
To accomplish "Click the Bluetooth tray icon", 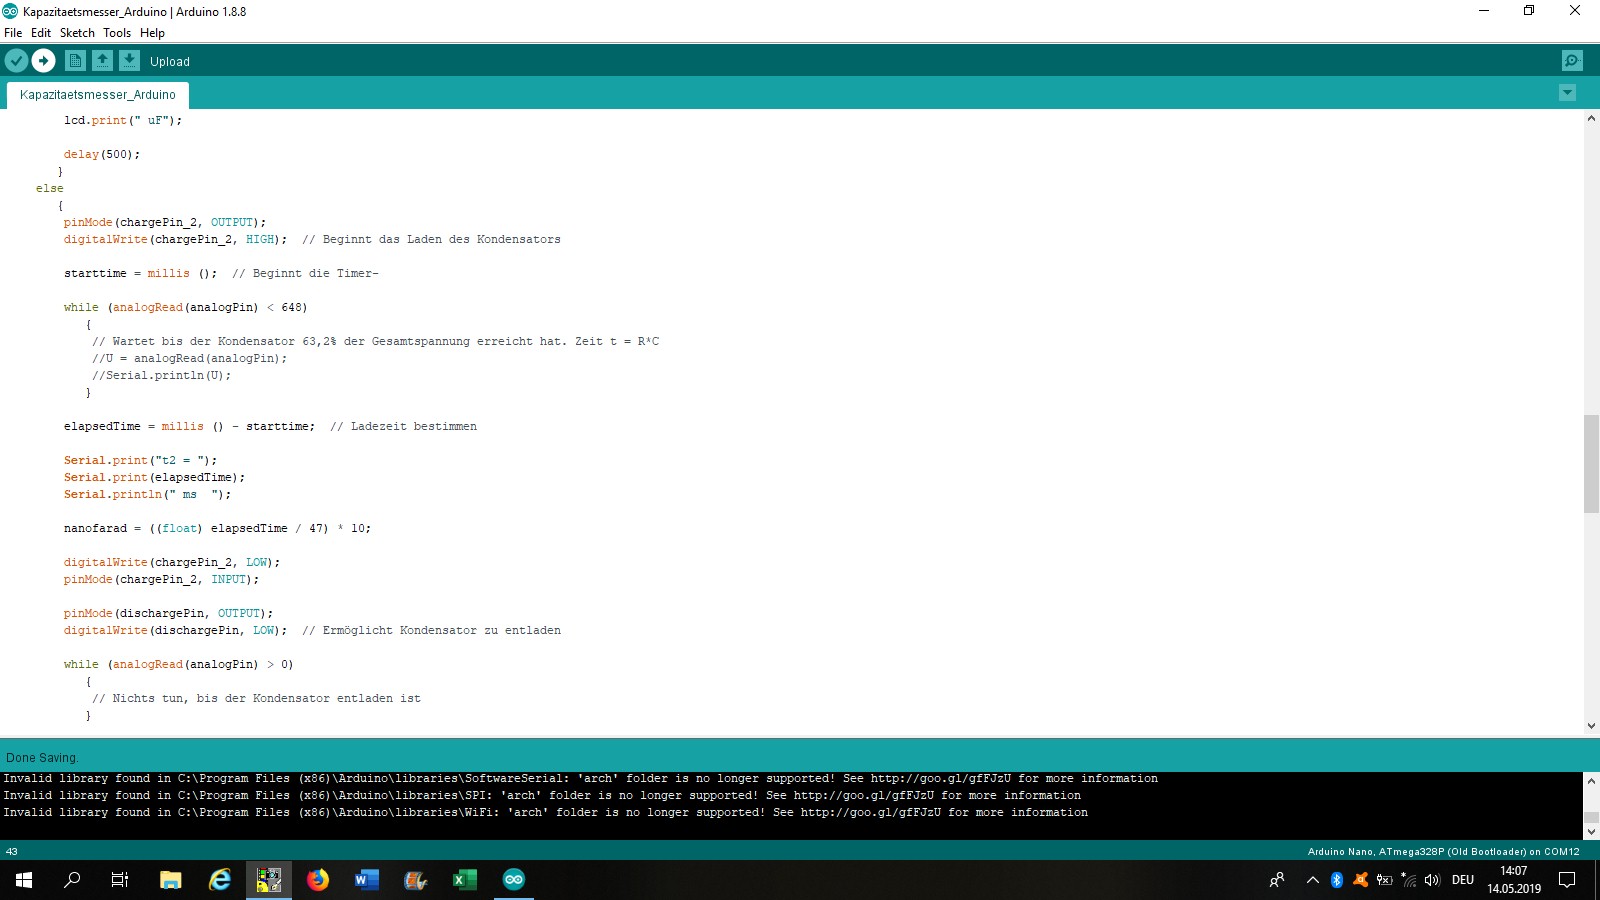I will coord(1337,880).
